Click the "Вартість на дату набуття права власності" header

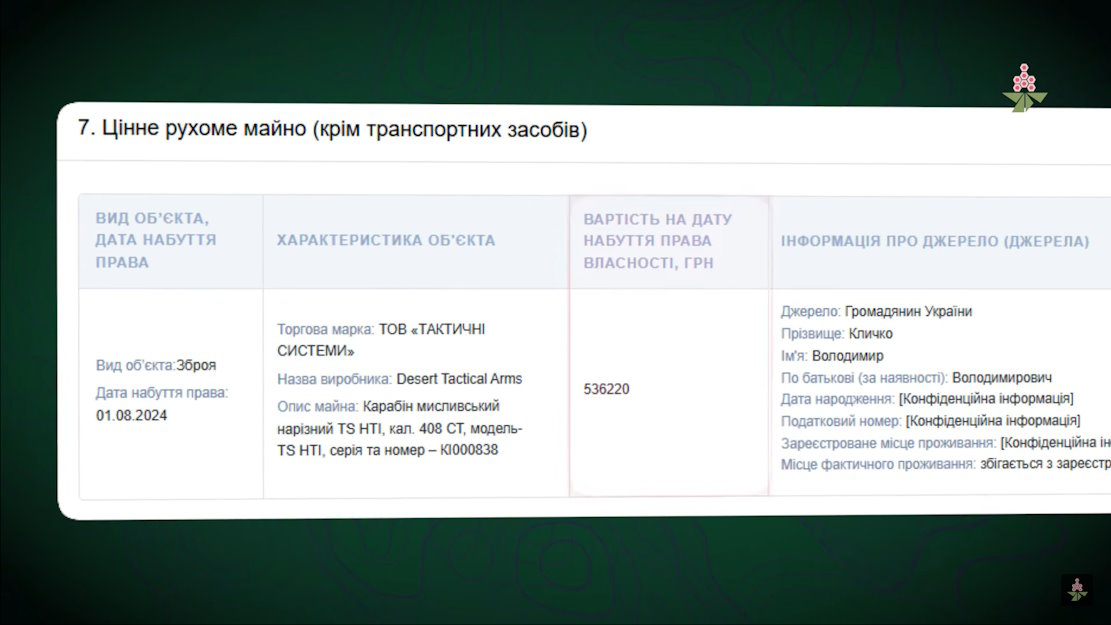(658, 240)
